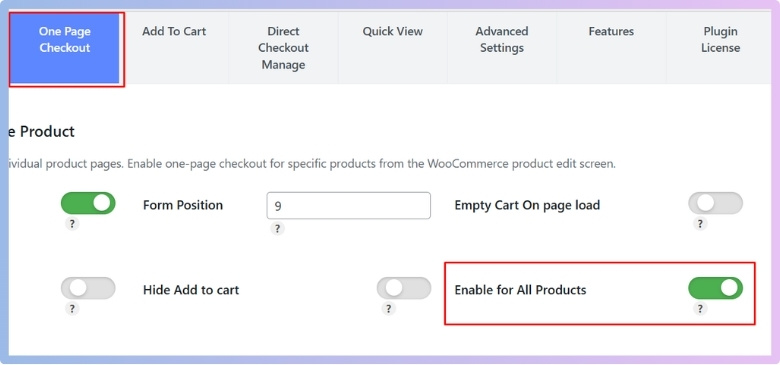The height and width of the screenshot is (365, 780).
Task: Click the Form Position label
Action: pyautogui.click(x=183, y=205)
